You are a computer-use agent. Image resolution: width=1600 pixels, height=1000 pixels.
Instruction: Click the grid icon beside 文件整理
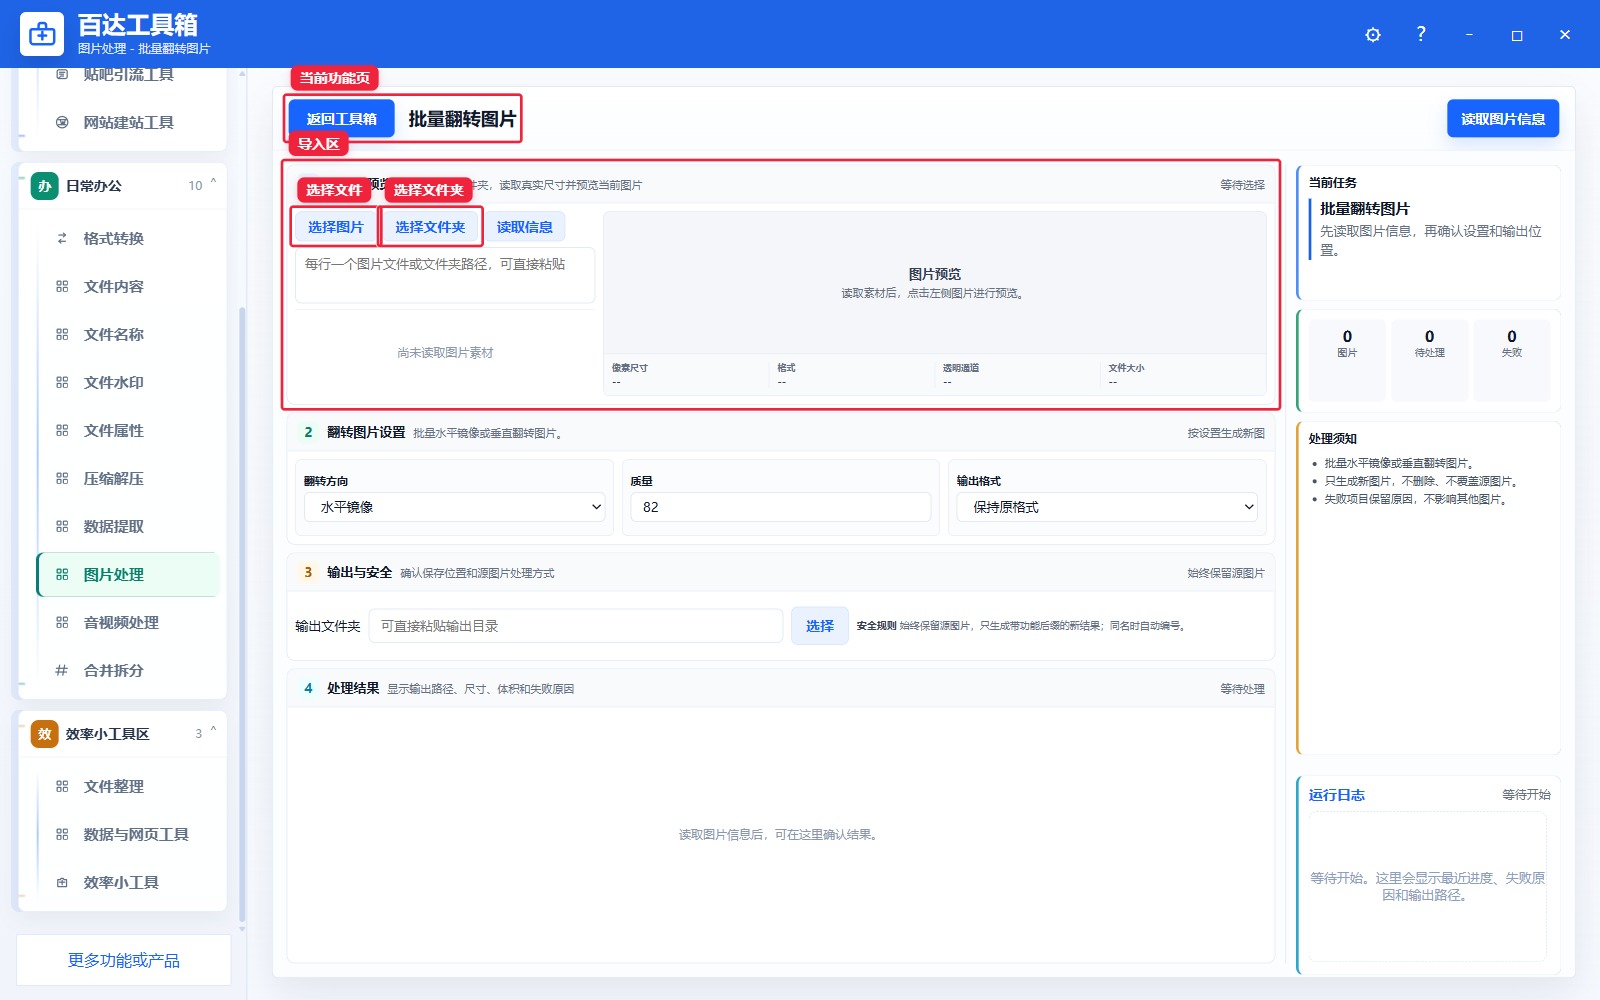coord(62,786)
